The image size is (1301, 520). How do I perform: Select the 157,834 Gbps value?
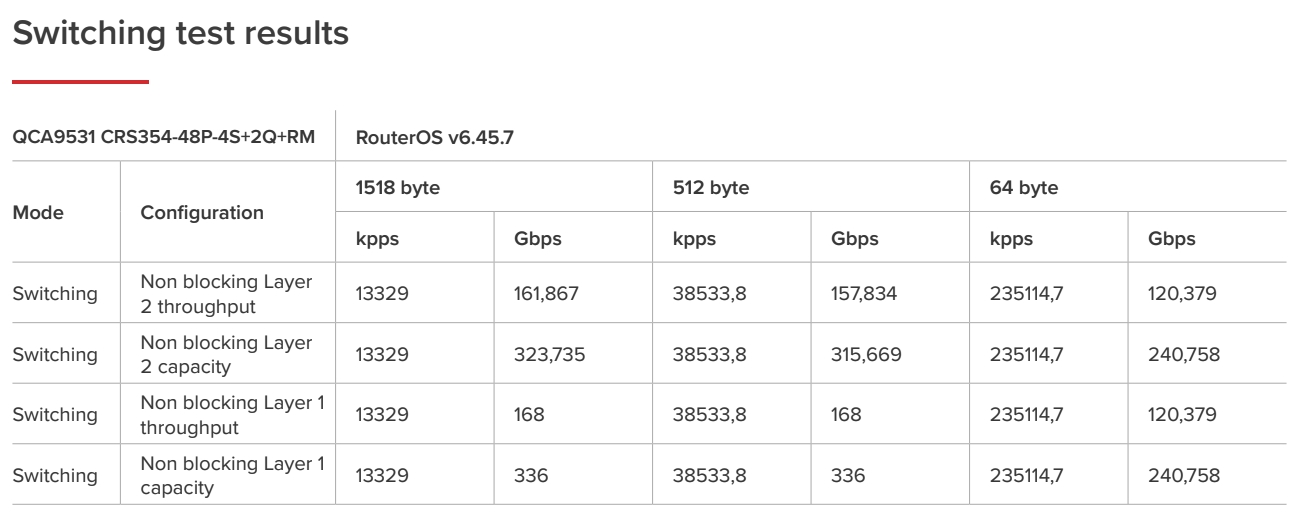pyautogui.click(x=865, y=294)
